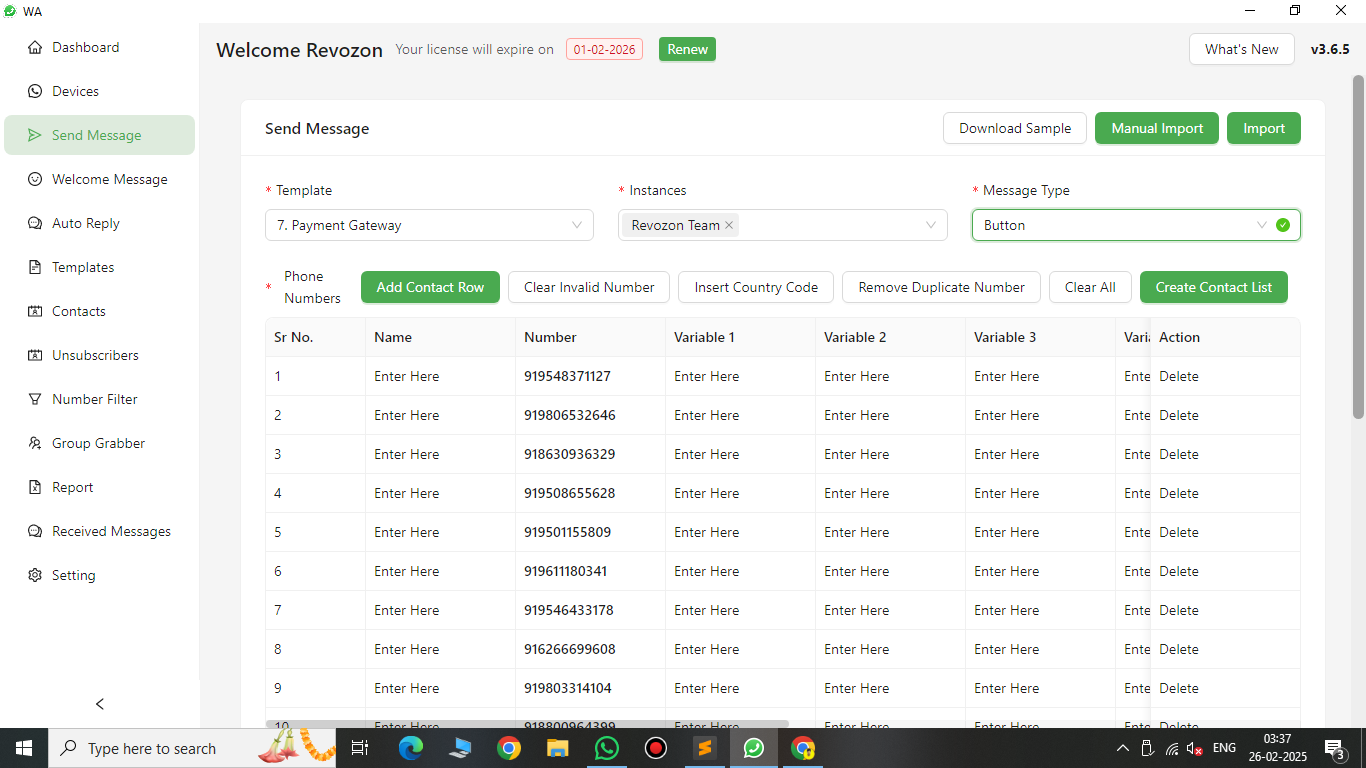Viewport: 1366px width, 768px height.
Task: Remove the Revozon Team tag via its x
Action: pos(729,225)
